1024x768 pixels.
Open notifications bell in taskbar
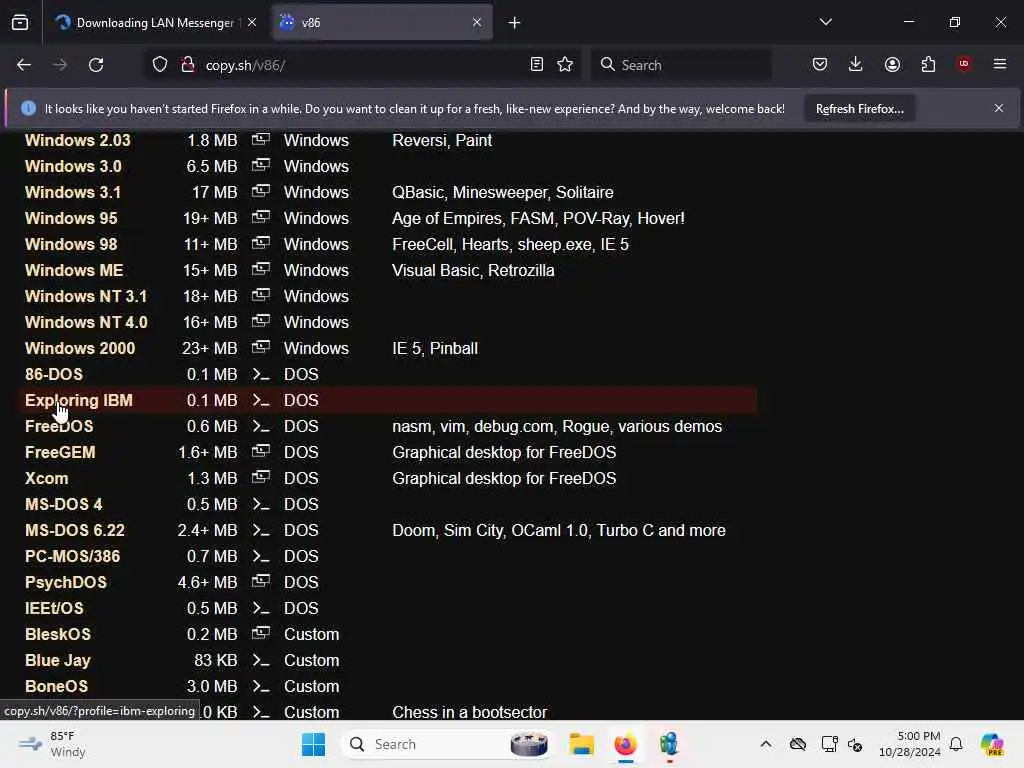click(956, 744)
